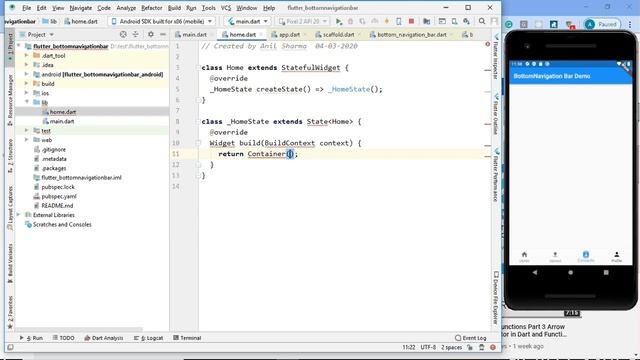Click the lib breadcrumb in navigation bar

[50, 21]
